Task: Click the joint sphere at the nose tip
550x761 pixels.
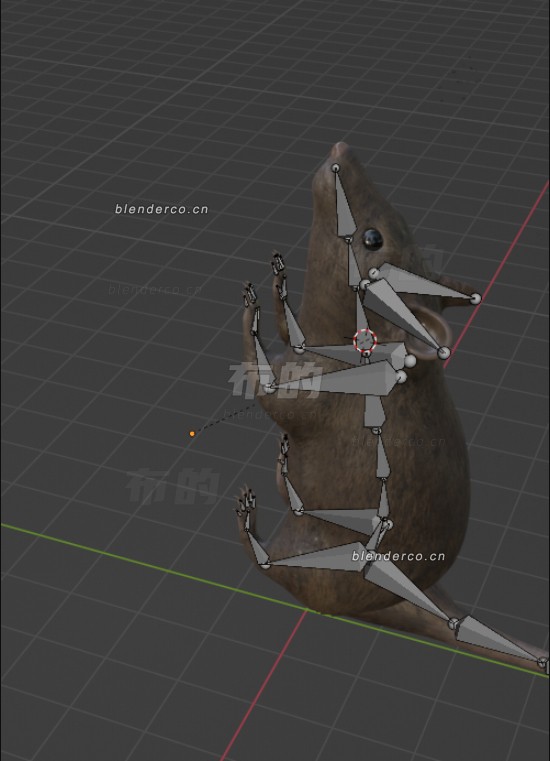Action: pos(335,168)
